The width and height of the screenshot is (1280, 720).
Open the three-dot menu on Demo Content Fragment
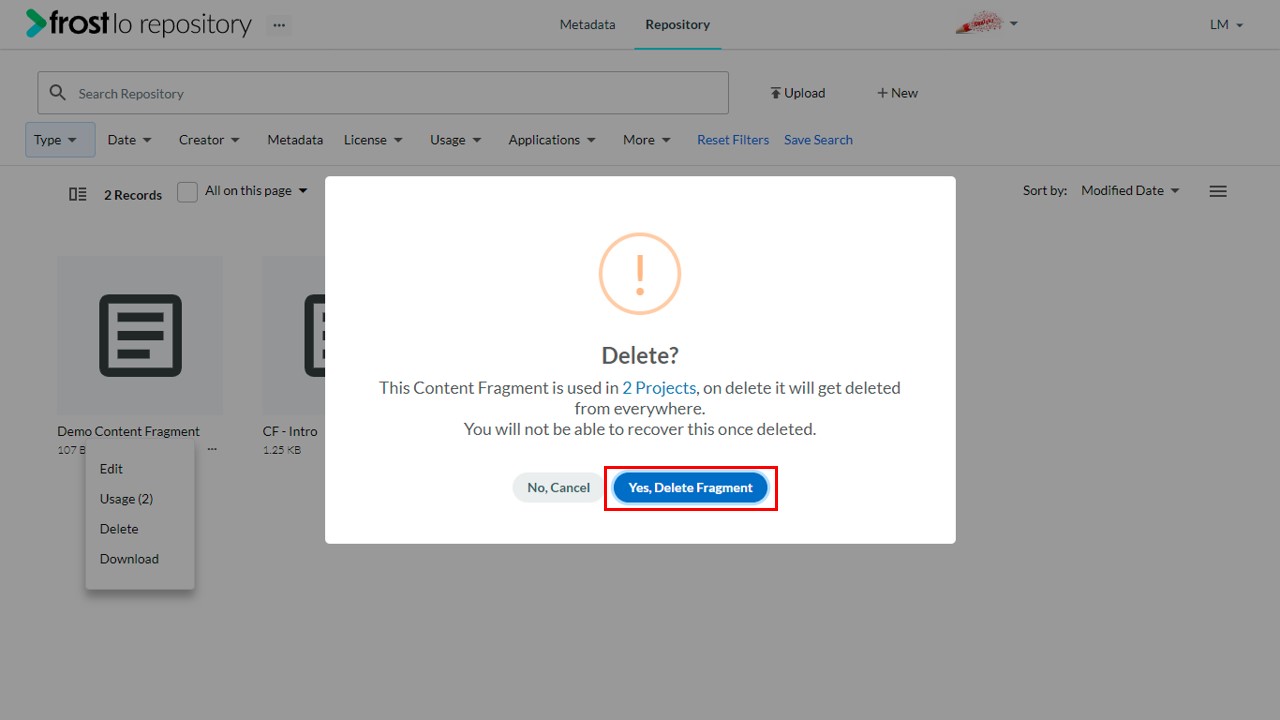pyautogui.click(x=212, y=450)
